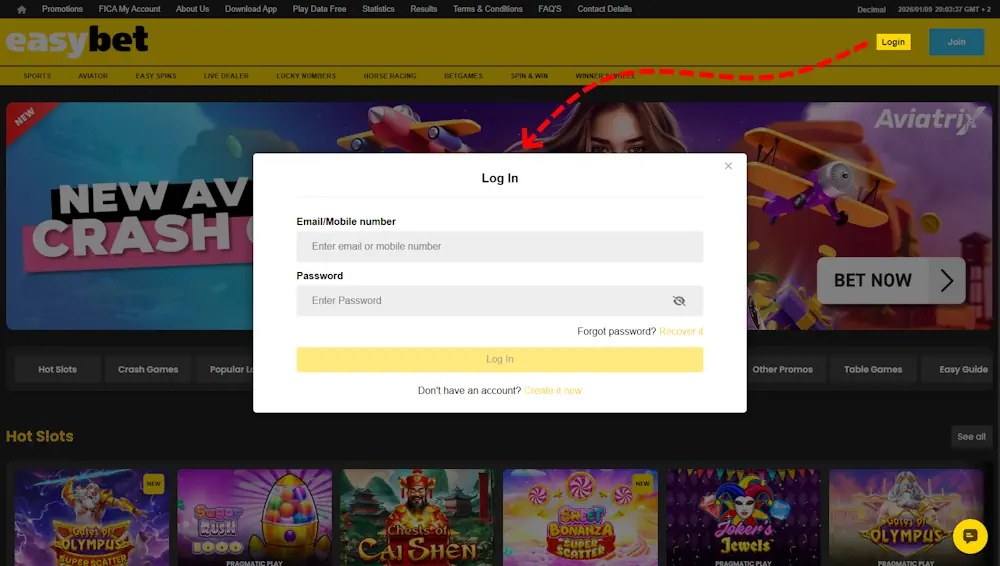Click the Aviatrix logo on banner
The height and width of the screenshot is (566, 1000).
(930, 119)
